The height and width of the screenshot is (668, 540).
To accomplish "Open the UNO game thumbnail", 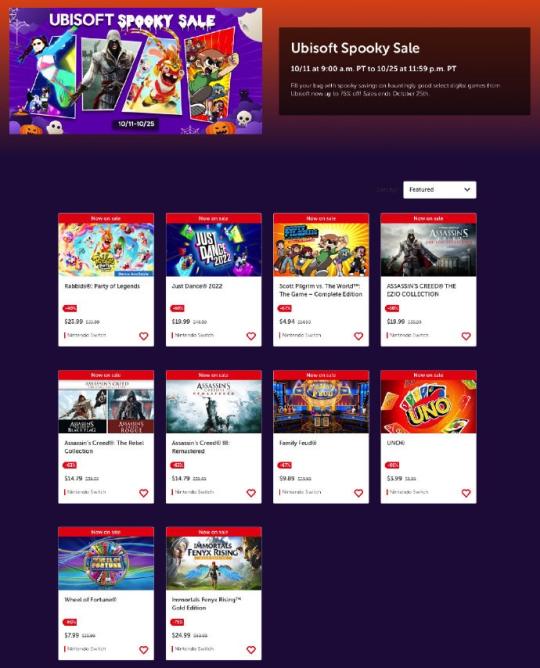I will pos(428,406).
